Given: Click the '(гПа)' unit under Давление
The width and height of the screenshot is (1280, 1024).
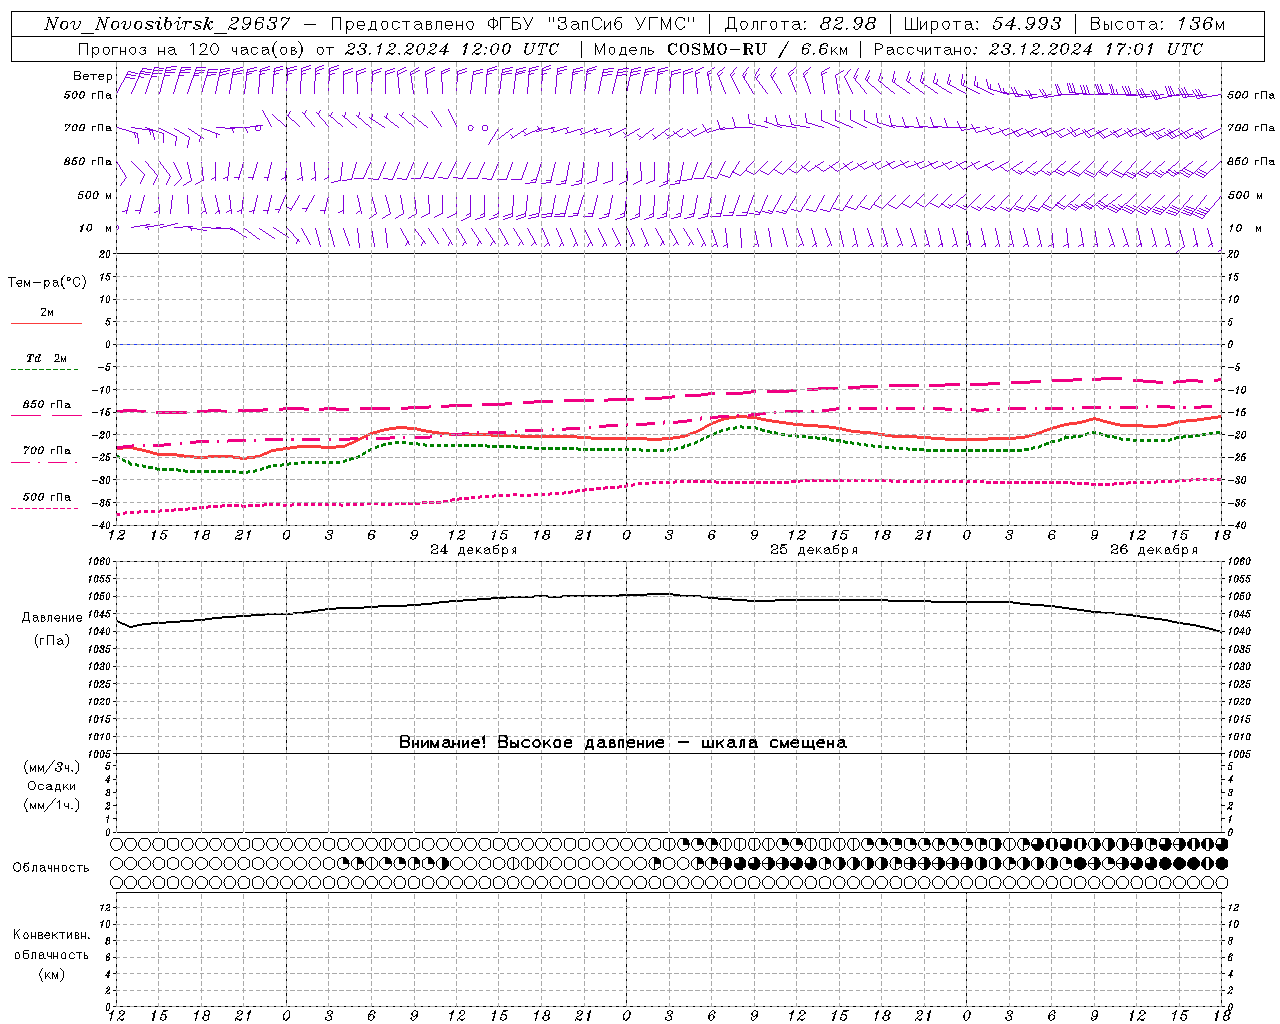Looking at the screenshot, I should coord(52,641).
